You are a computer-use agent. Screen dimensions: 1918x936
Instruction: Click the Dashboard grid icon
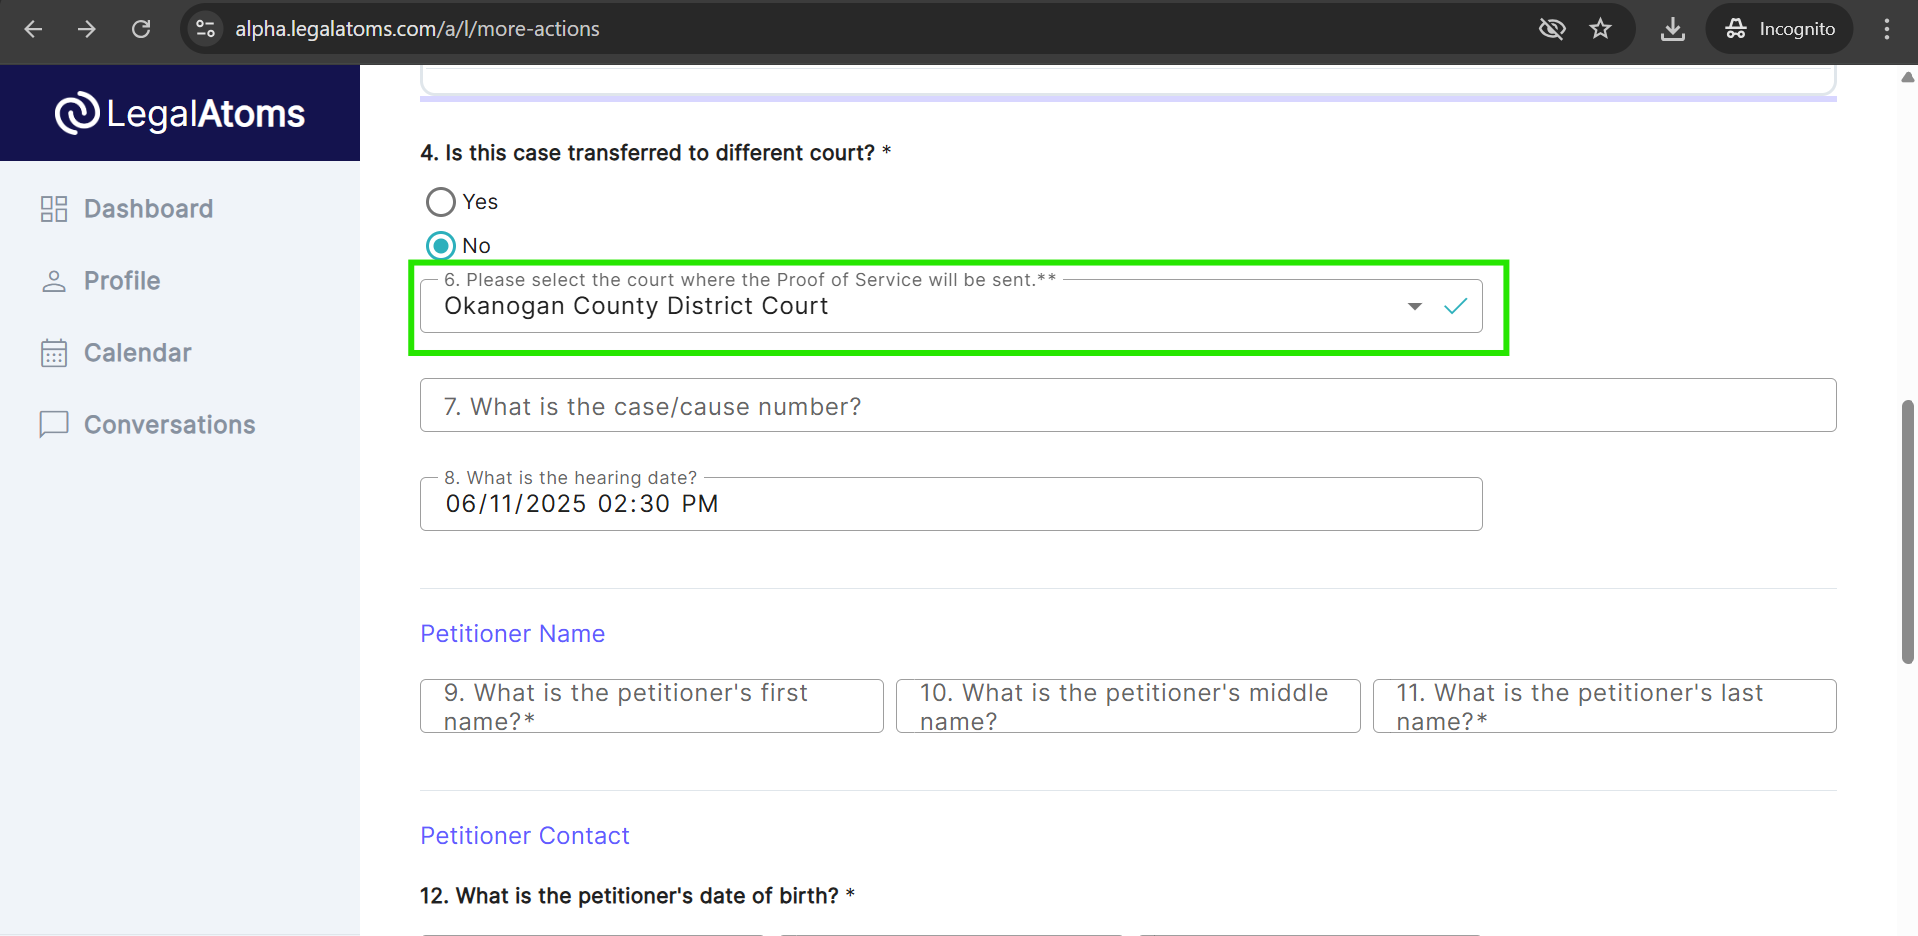click(54, 209)
